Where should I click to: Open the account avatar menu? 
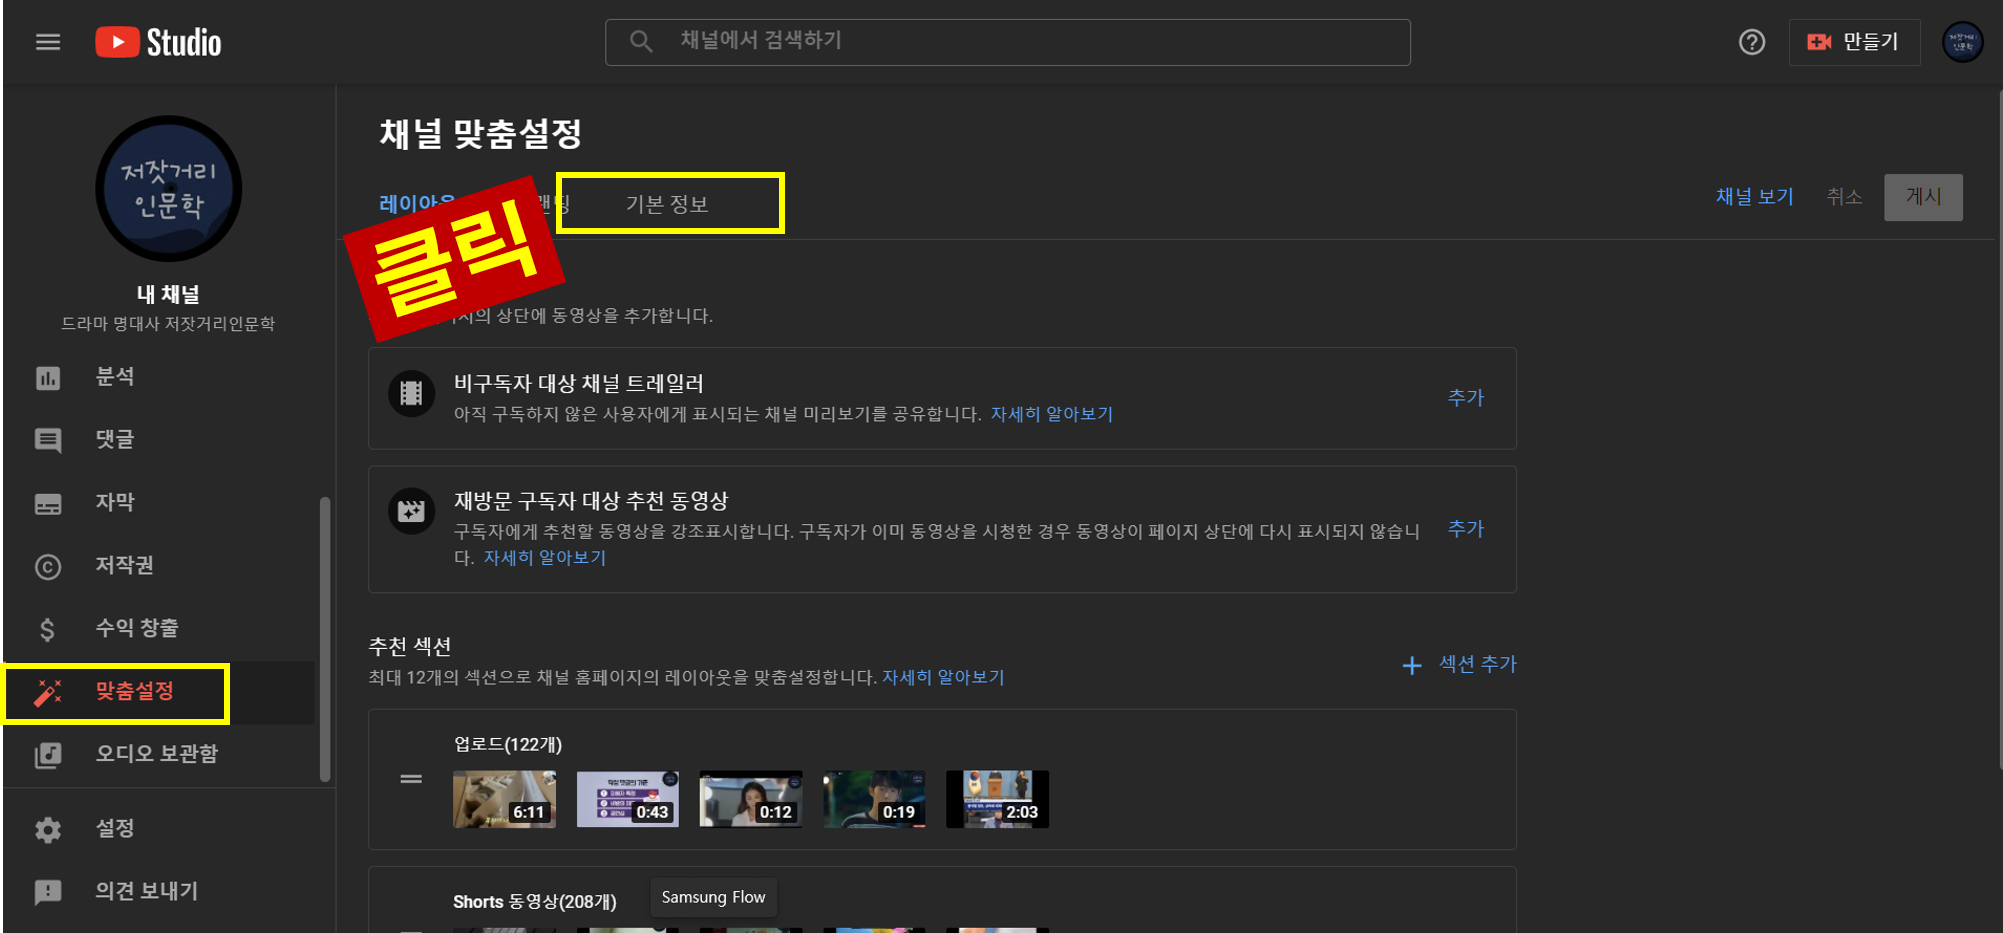(1962, 42)
